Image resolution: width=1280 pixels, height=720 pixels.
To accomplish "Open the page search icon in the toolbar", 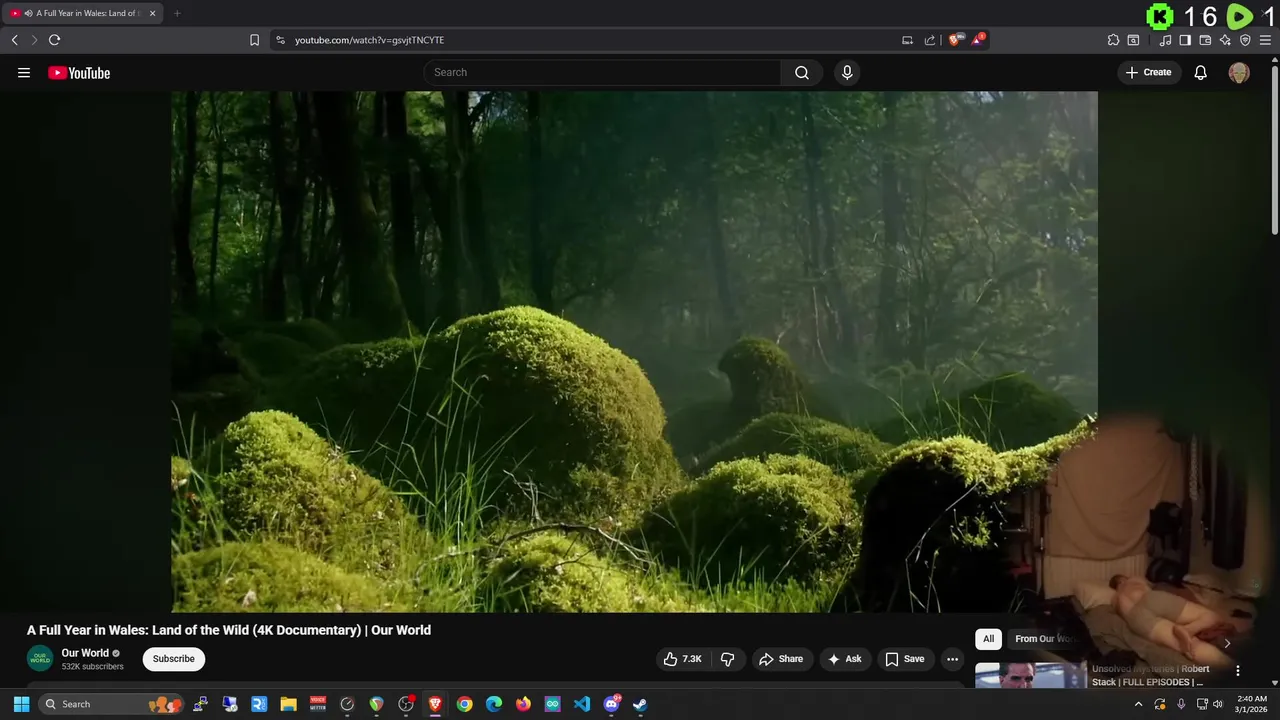I will click(x=1133, y=40).
